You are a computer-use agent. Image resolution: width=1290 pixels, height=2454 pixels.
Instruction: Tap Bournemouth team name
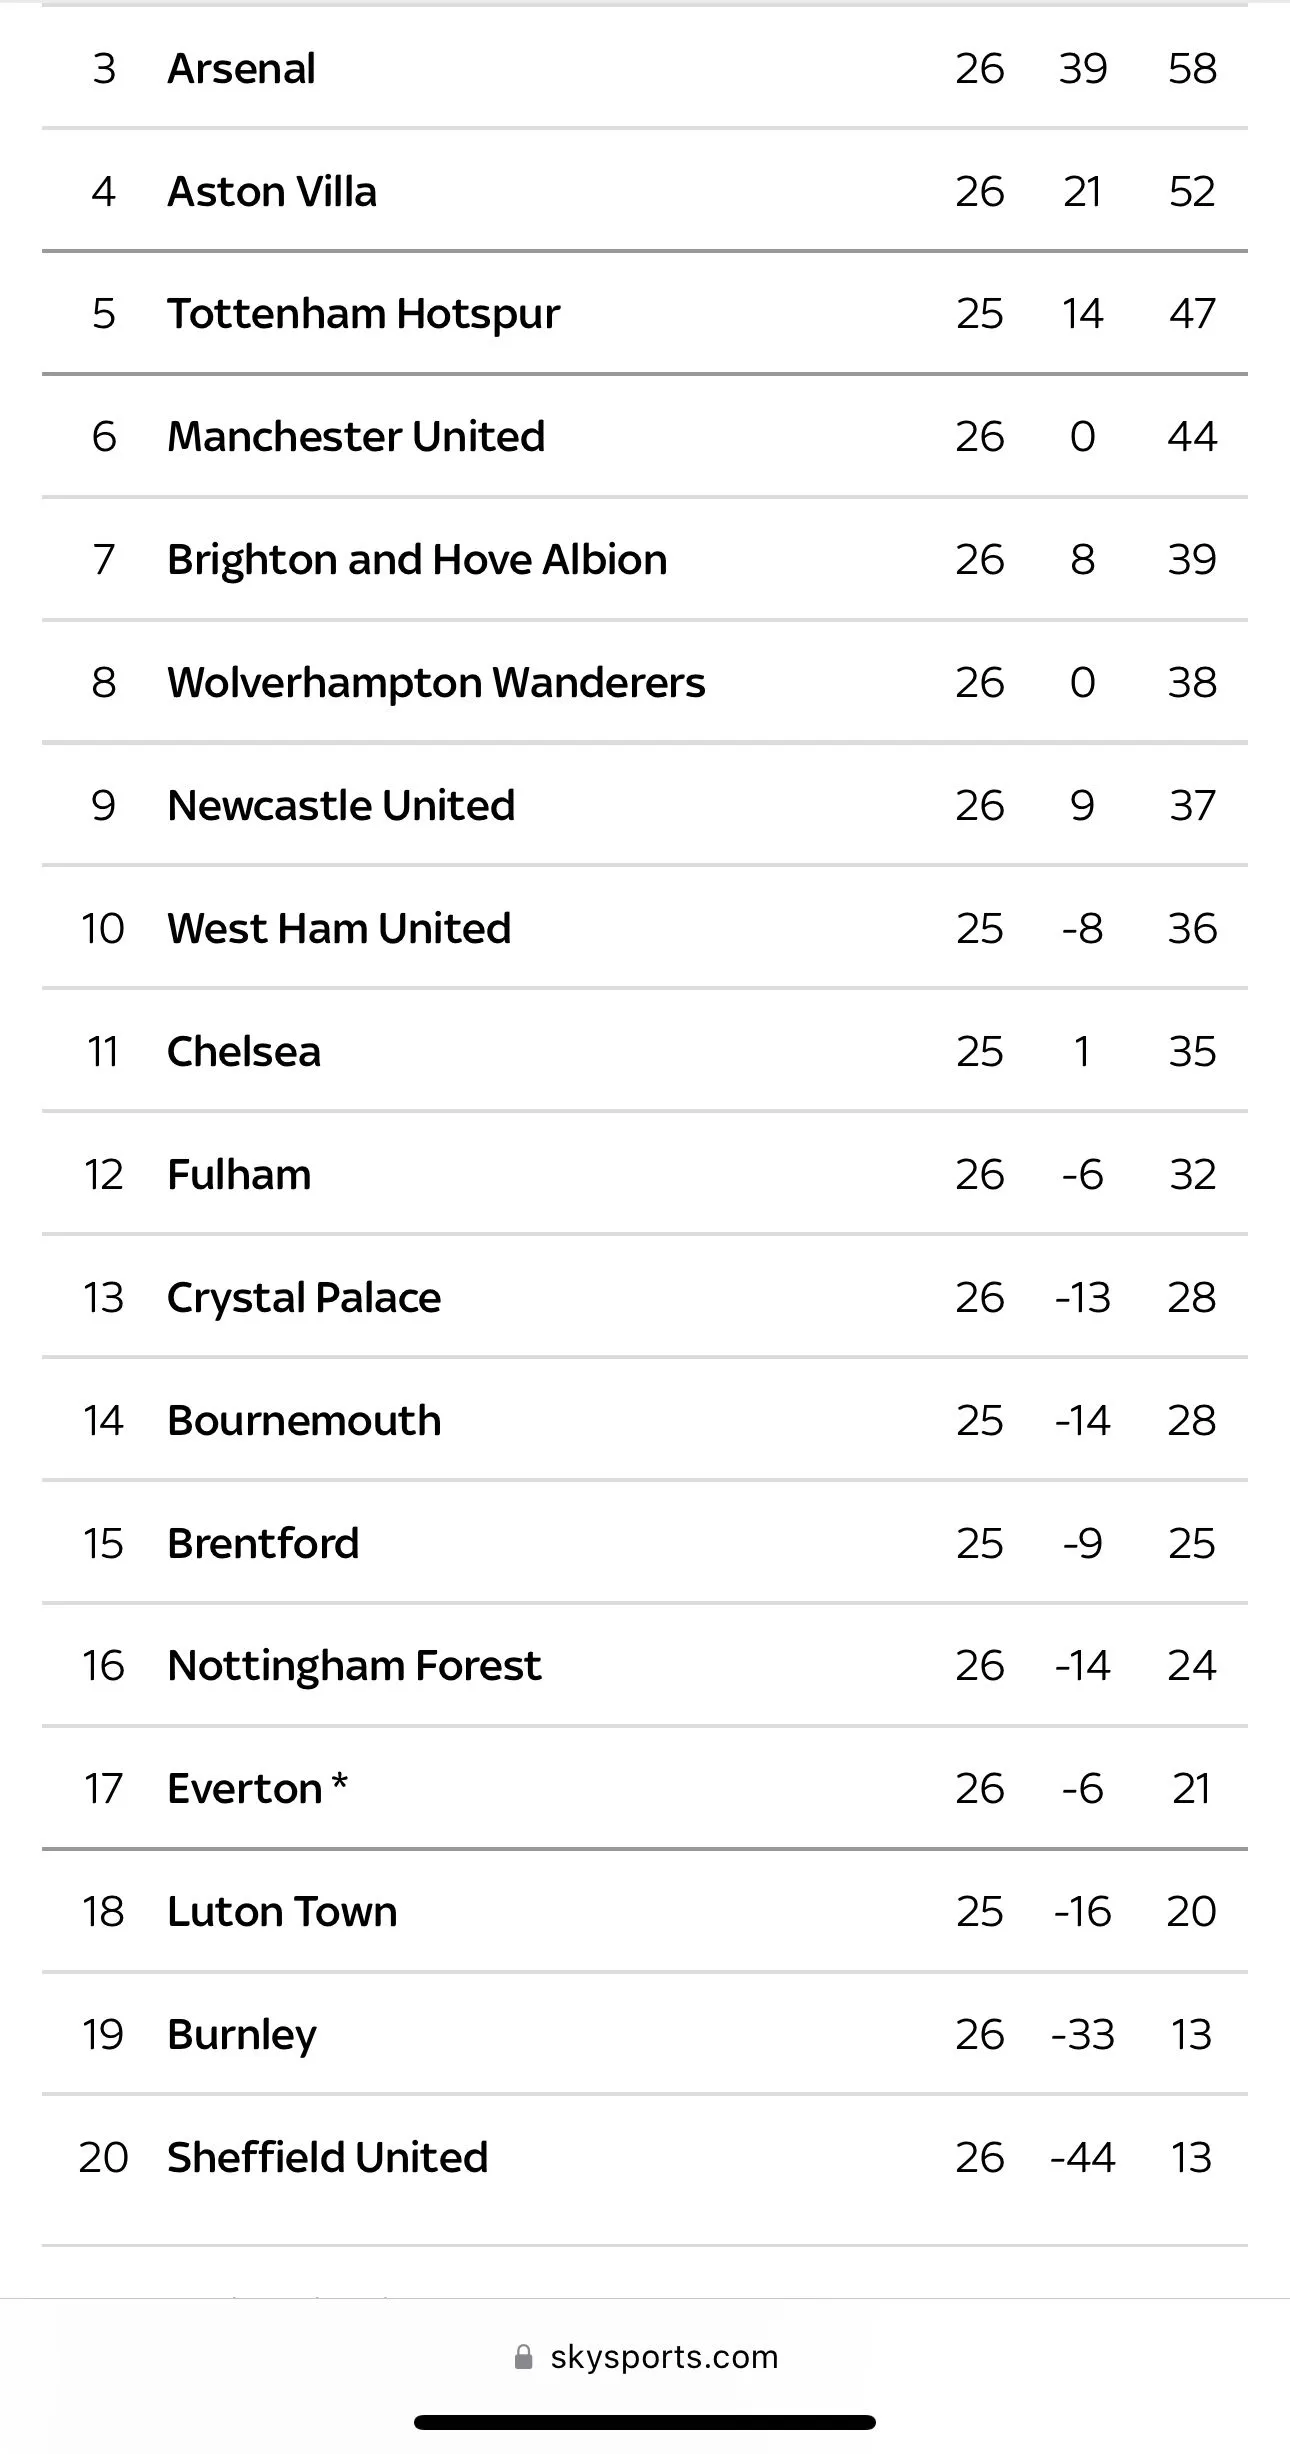tap(304, 1420)
